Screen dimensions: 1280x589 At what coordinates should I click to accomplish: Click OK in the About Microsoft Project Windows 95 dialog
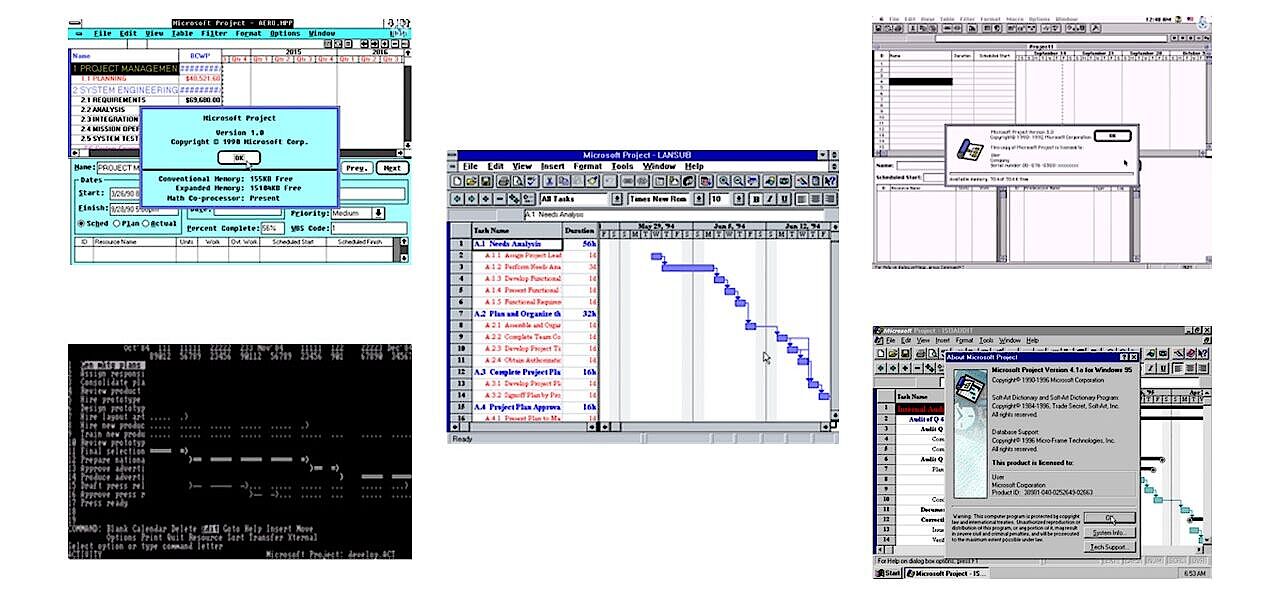point(1110,517)
